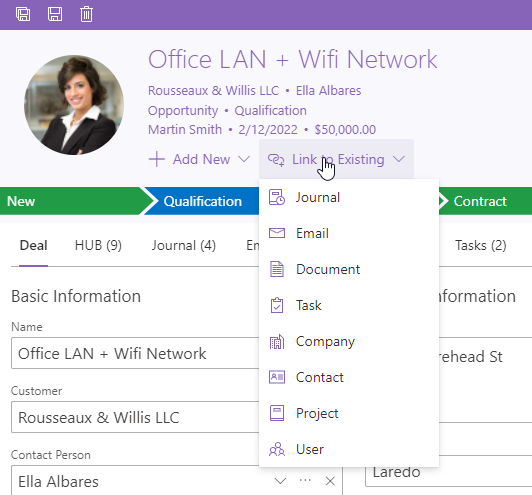Switch to the HUB (9) tab

click(x=98, y=245)
